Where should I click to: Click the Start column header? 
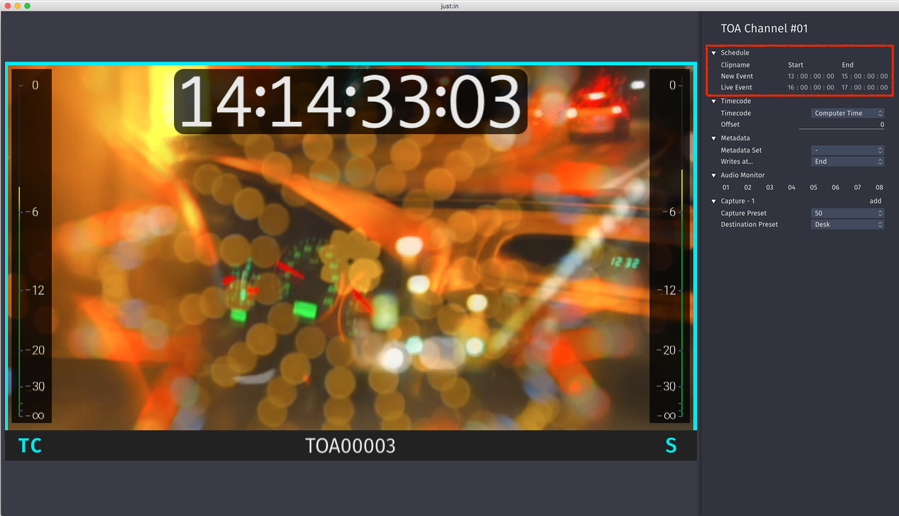tap(795, 65)
